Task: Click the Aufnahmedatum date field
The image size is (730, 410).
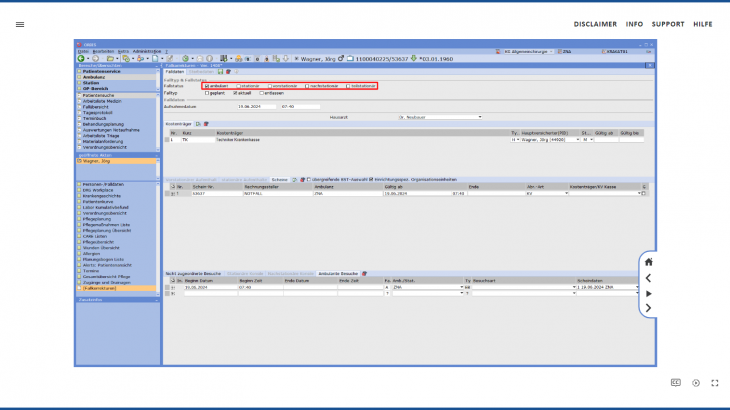Action: click(255, 105)
